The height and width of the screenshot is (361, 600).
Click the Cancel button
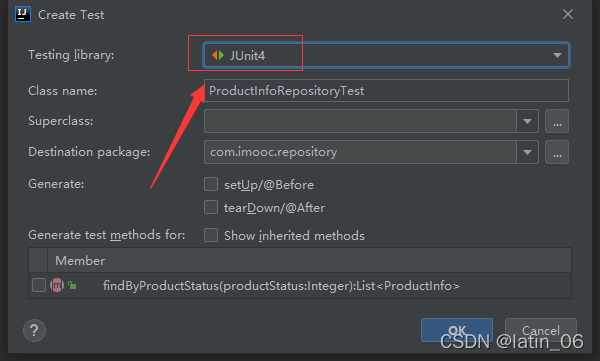coord(541,330)
